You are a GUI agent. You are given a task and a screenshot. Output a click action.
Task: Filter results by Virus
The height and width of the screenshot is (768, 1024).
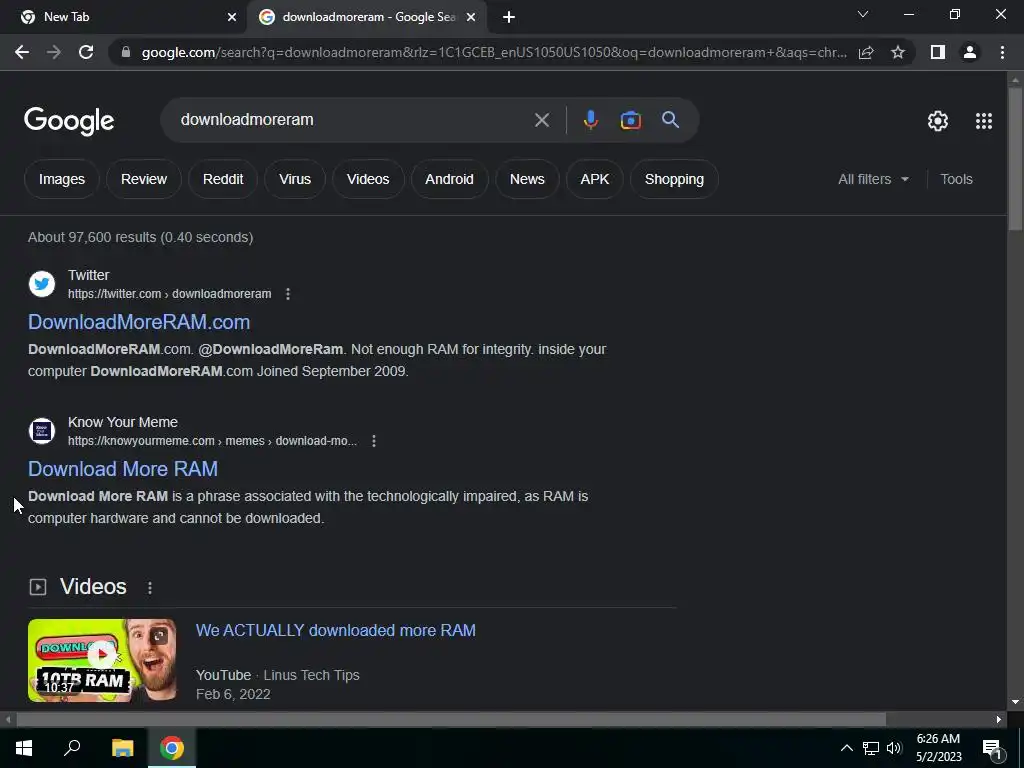[295, 179]
